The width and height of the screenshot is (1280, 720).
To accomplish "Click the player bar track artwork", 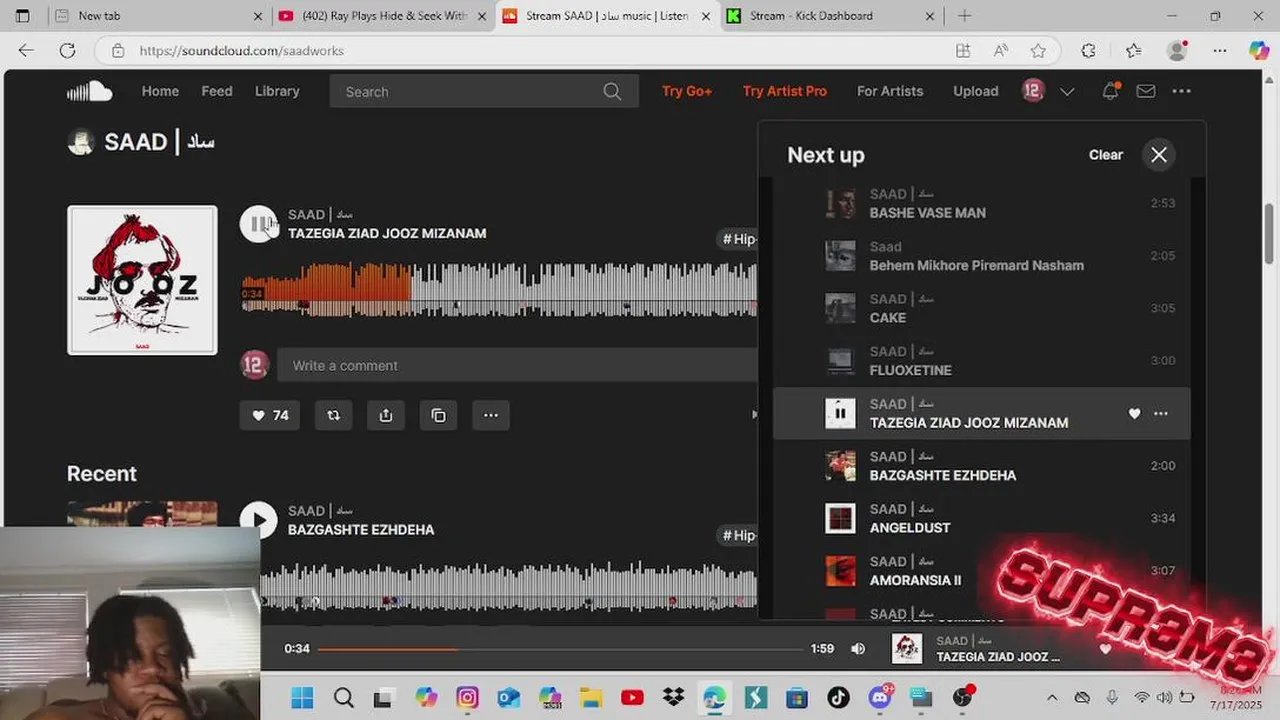I will [907, 649].
